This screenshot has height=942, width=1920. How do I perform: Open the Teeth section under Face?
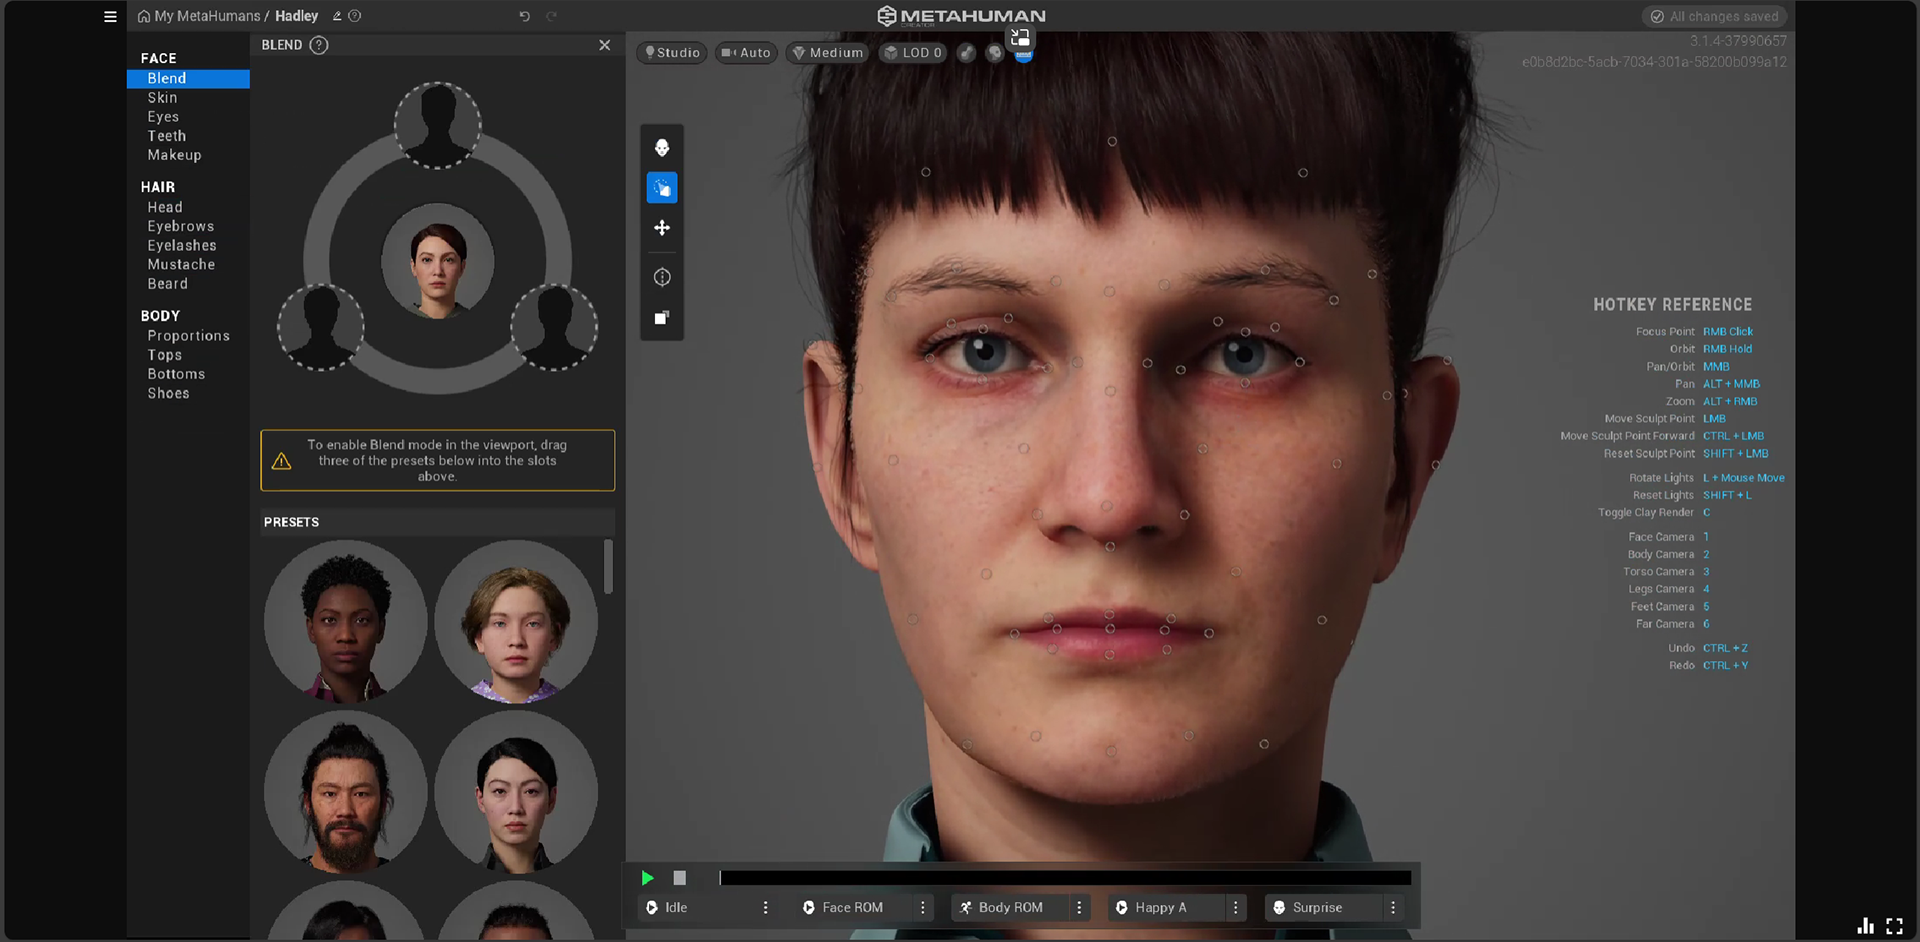tap(167, 136)
